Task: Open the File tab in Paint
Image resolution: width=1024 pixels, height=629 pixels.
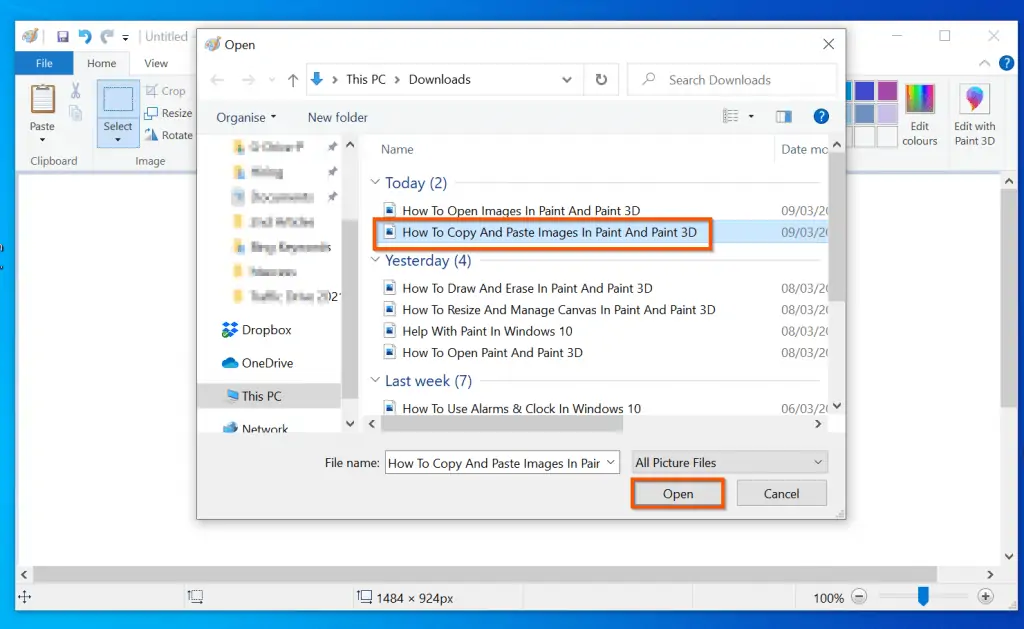Action: coord(44,63)
